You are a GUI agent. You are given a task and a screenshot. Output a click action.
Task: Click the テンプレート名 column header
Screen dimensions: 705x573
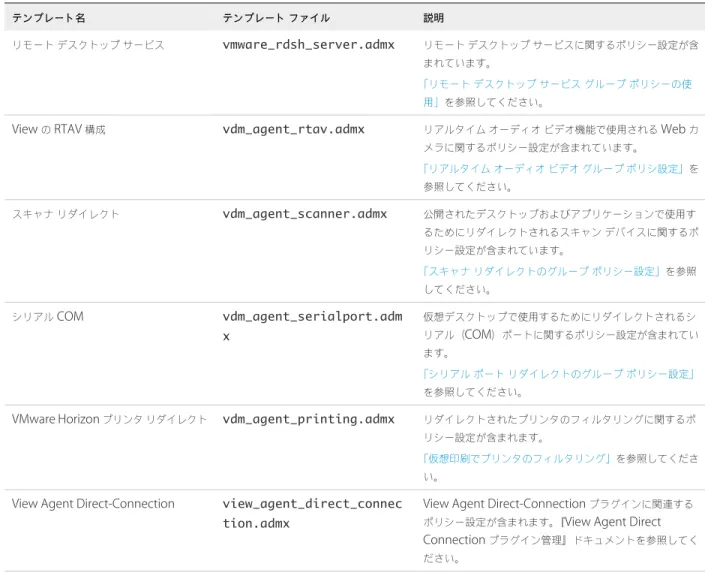point(49,18)
